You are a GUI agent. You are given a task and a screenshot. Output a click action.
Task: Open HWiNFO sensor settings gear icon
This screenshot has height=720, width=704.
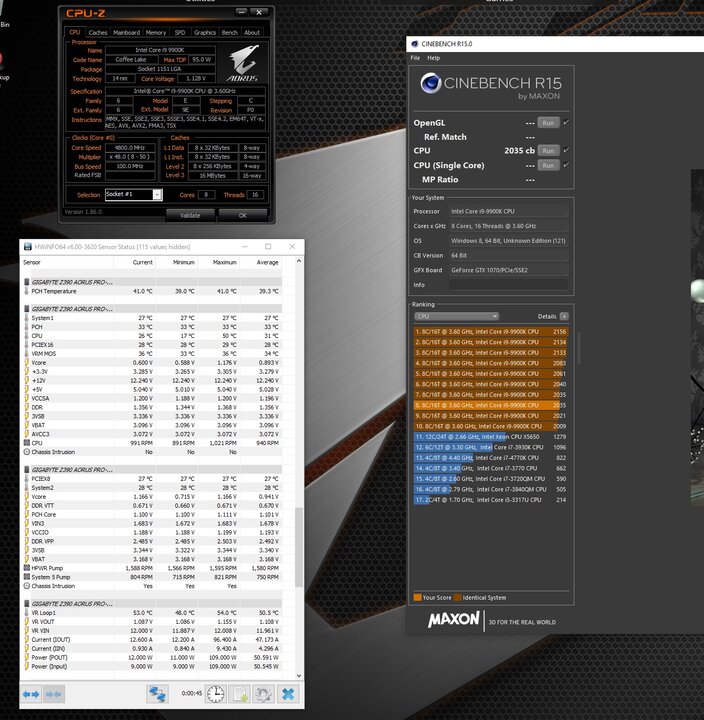264,694
